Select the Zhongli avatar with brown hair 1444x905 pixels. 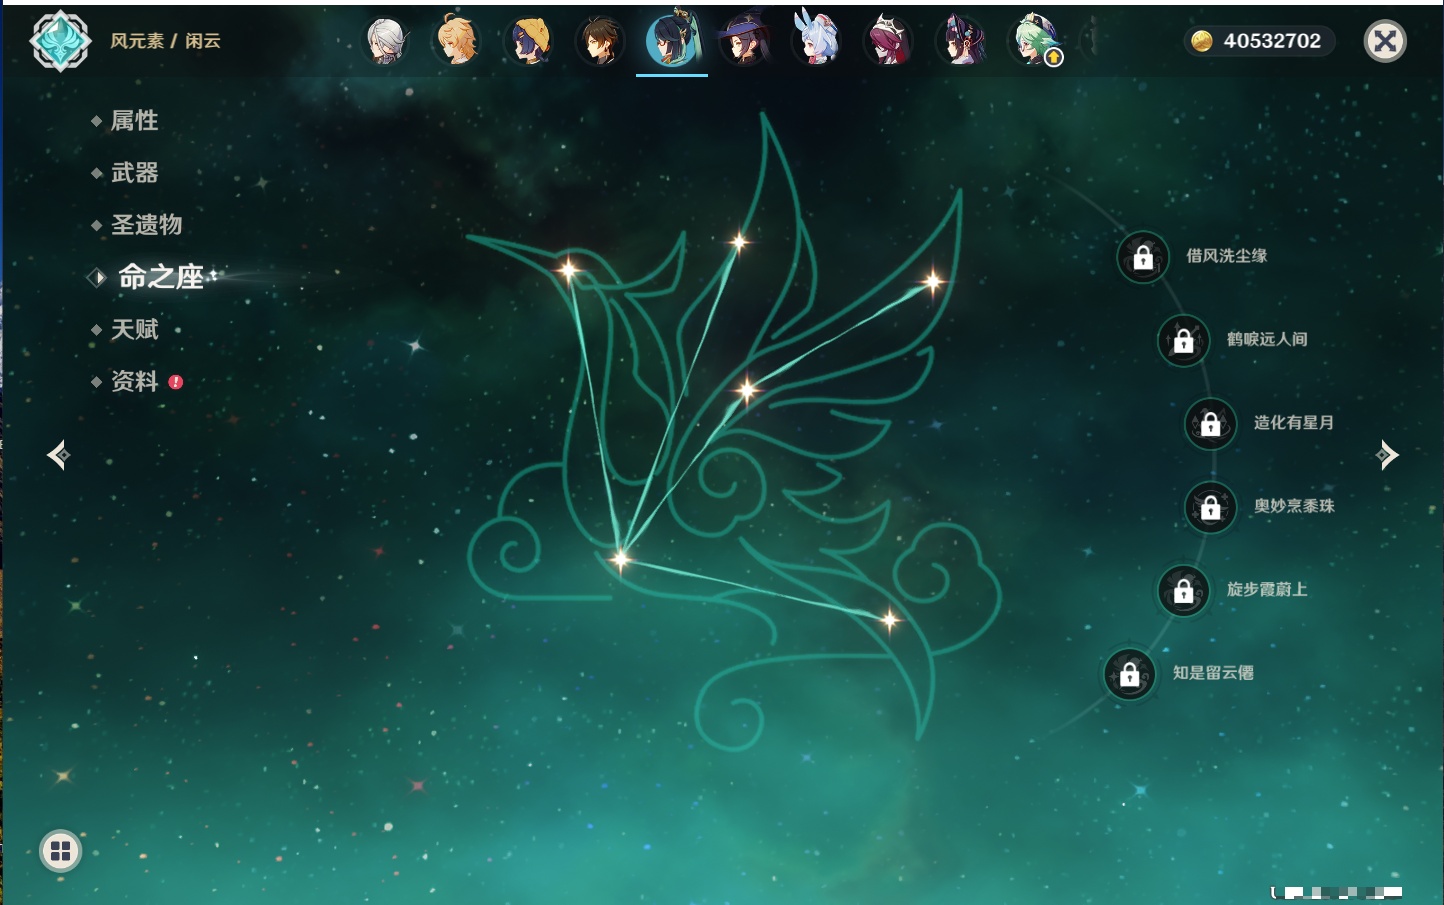(x=600, y=41)
